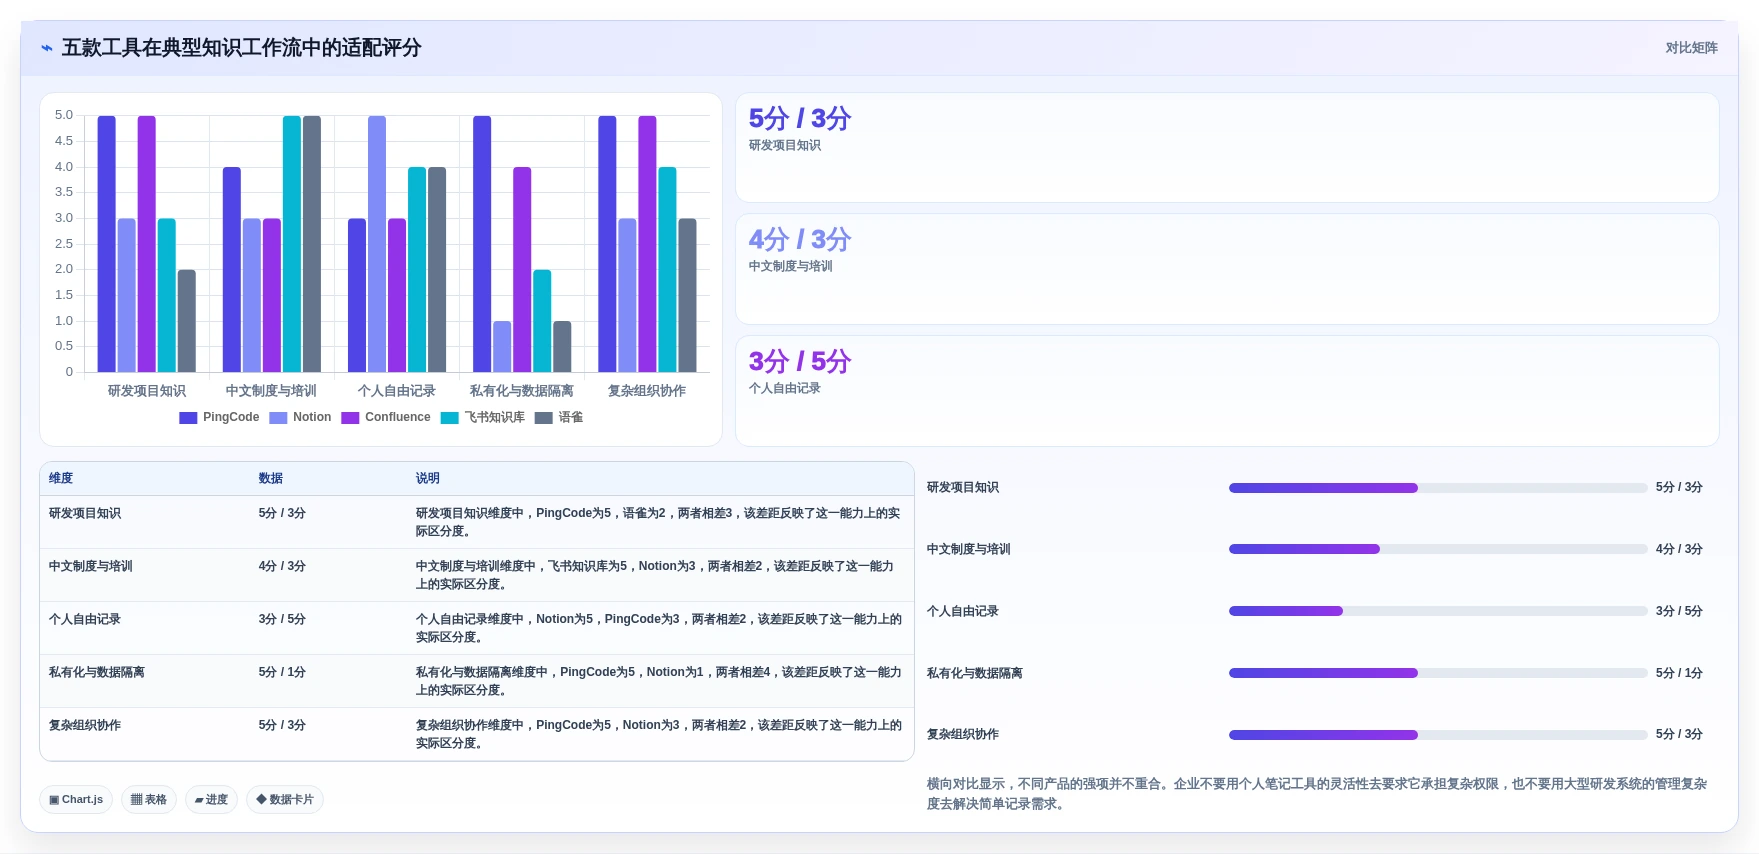
Task: Click the 语雀 bar in 研发项目知识 group
Action: coord(187,321)
